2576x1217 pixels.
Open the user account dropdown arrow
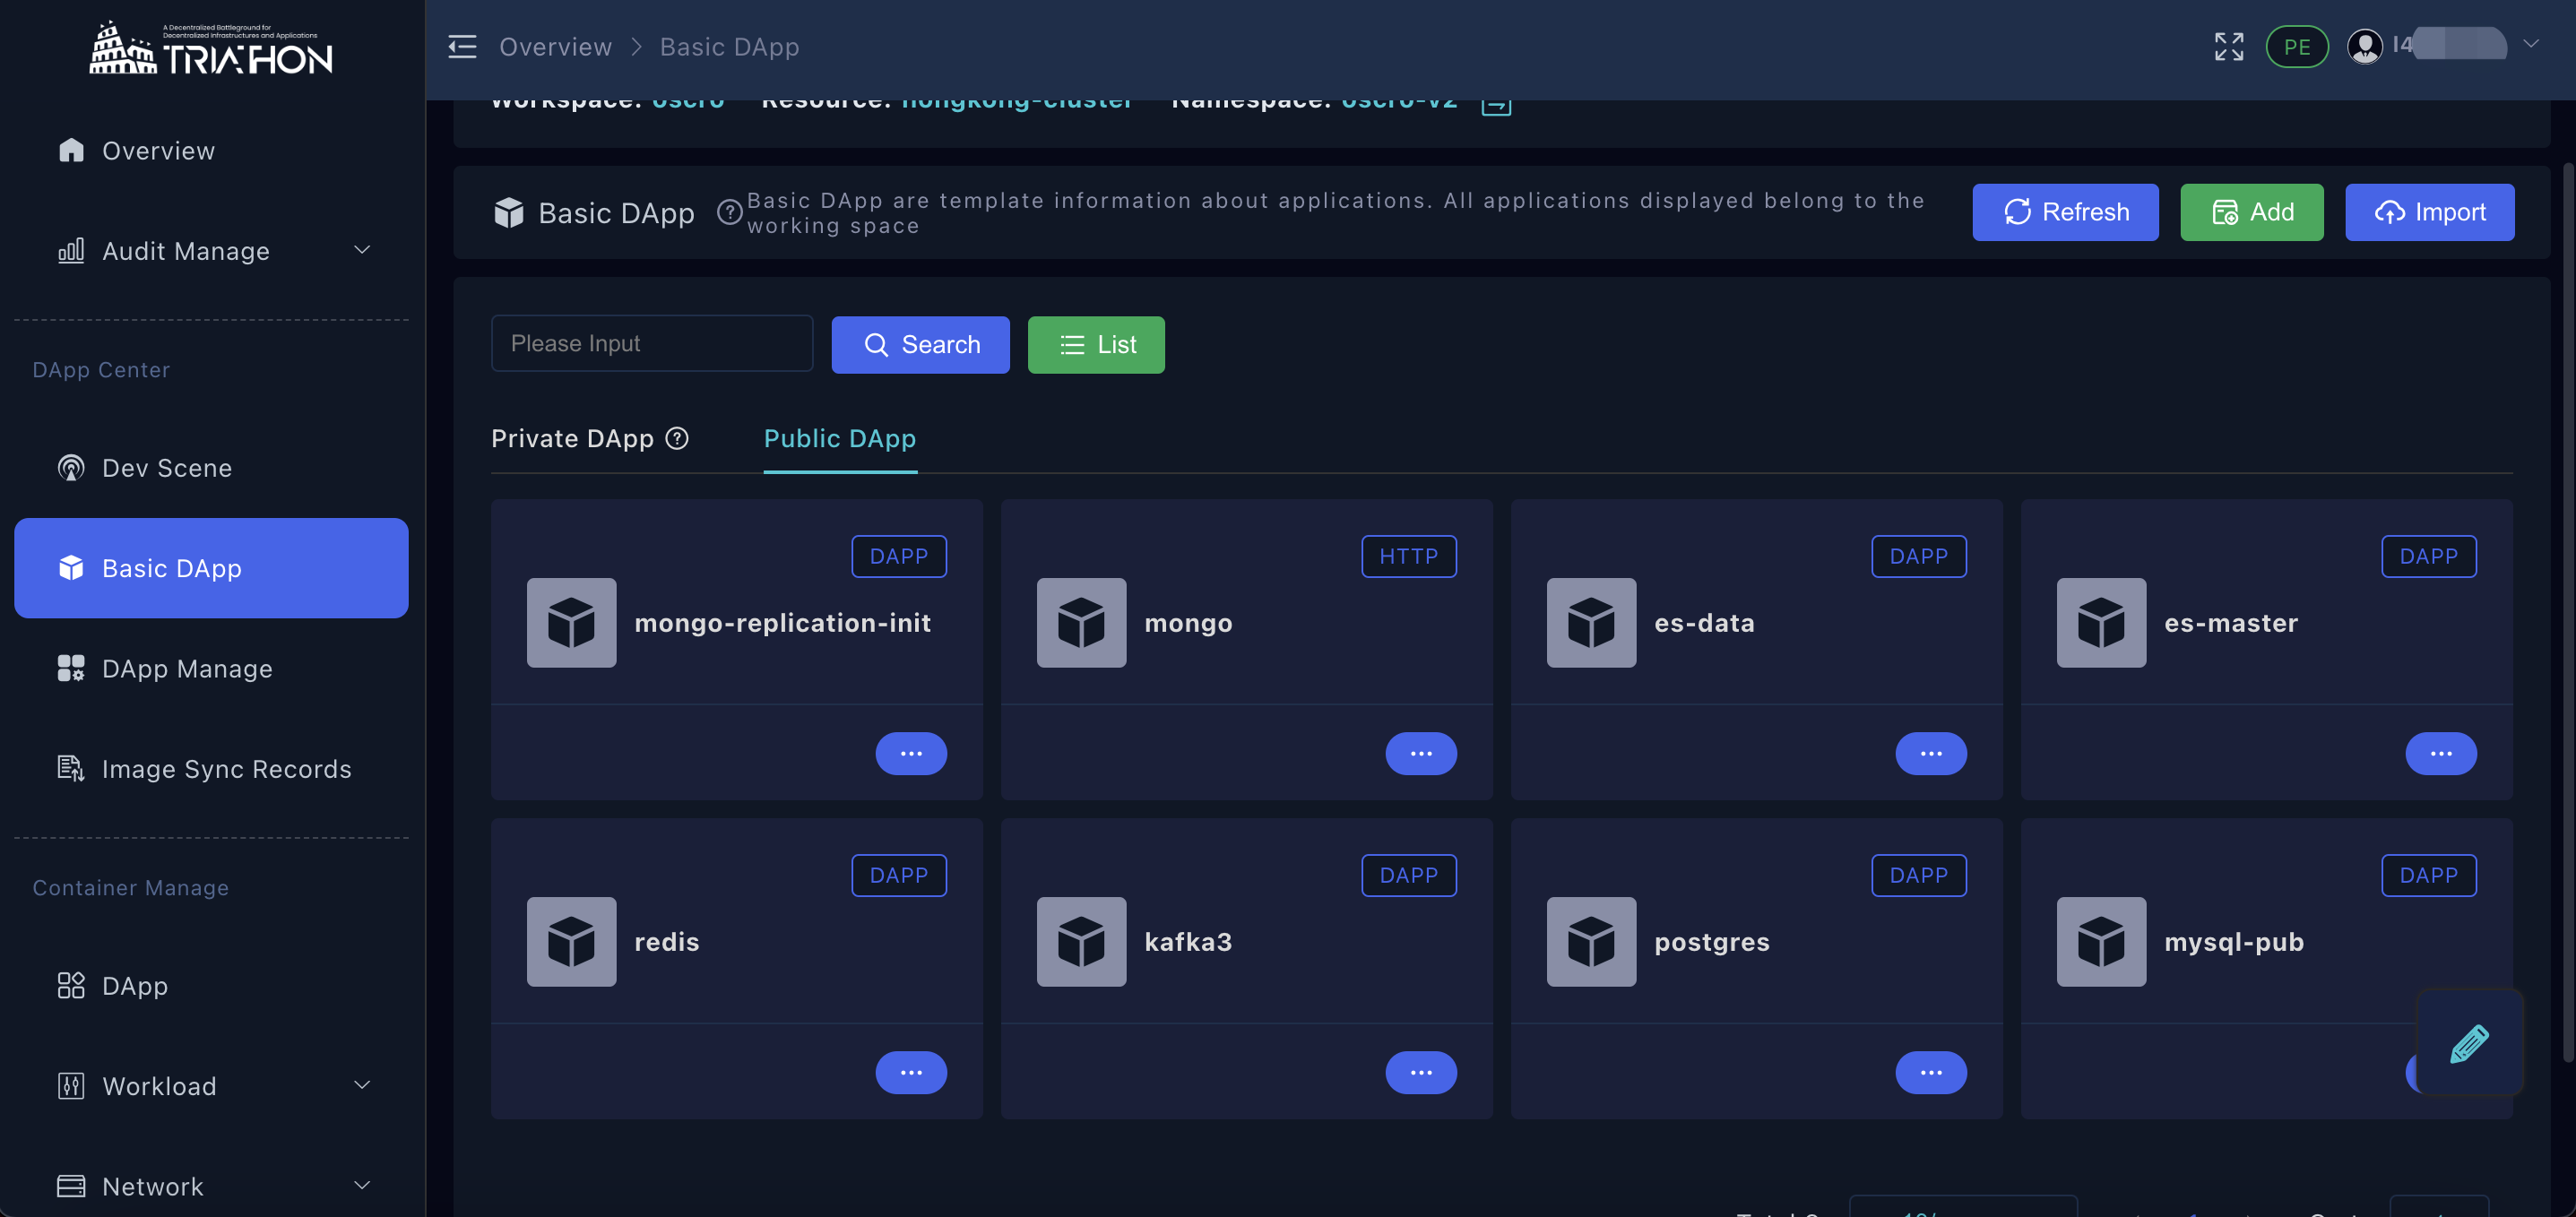(2530, 44)
